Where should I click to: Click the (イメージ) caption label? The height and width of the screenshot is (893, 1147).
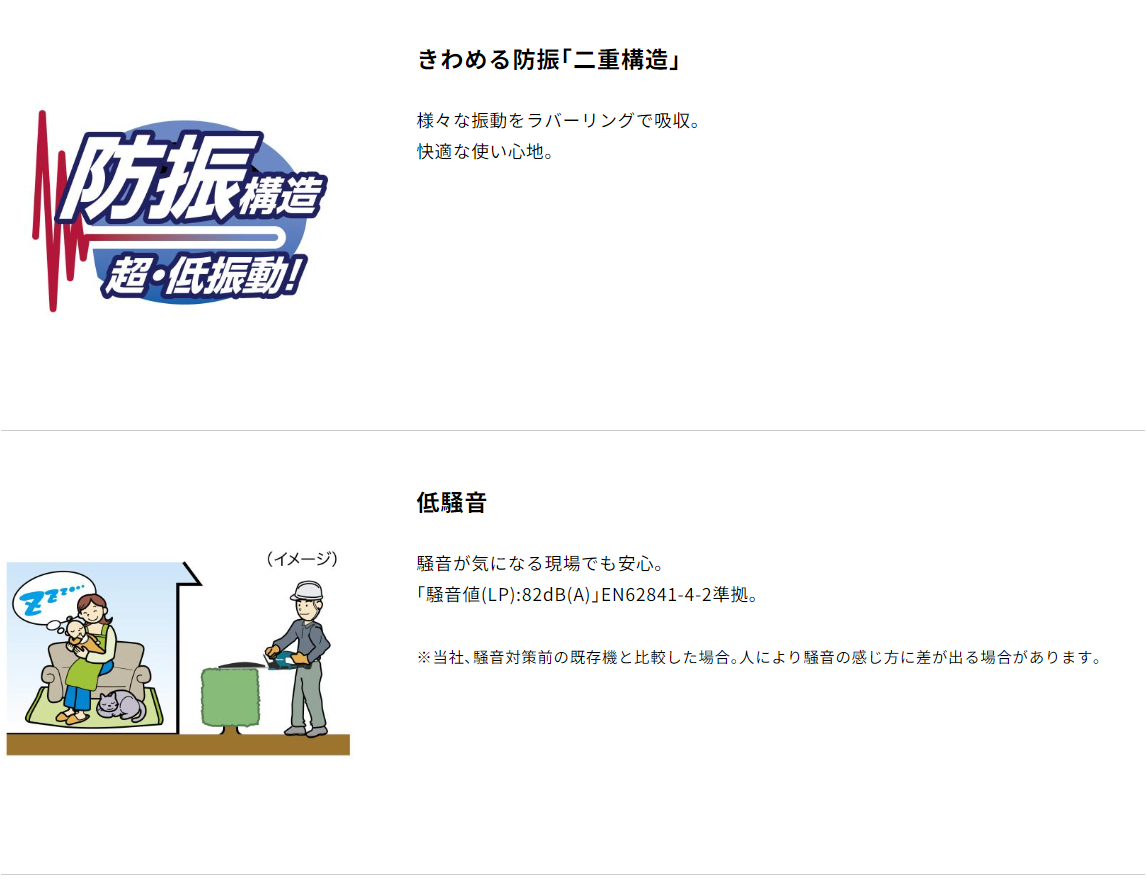click(x=302, y=559)
